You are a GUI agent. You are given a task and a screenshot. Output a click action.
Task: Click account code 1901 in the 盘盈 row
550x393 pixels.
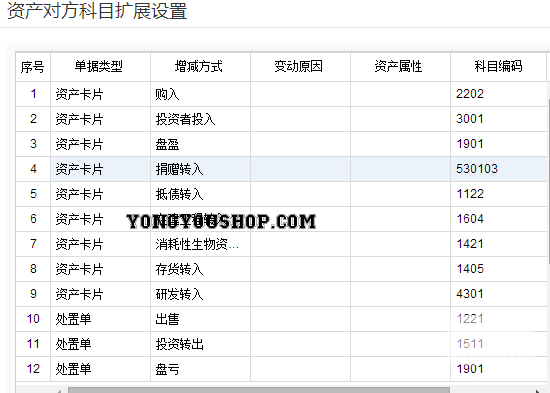click(x=470, y=144)
